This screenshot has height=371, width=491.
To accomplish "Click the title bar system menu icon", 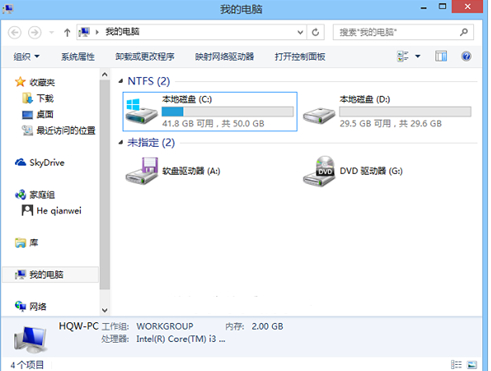I will [8, 9].
